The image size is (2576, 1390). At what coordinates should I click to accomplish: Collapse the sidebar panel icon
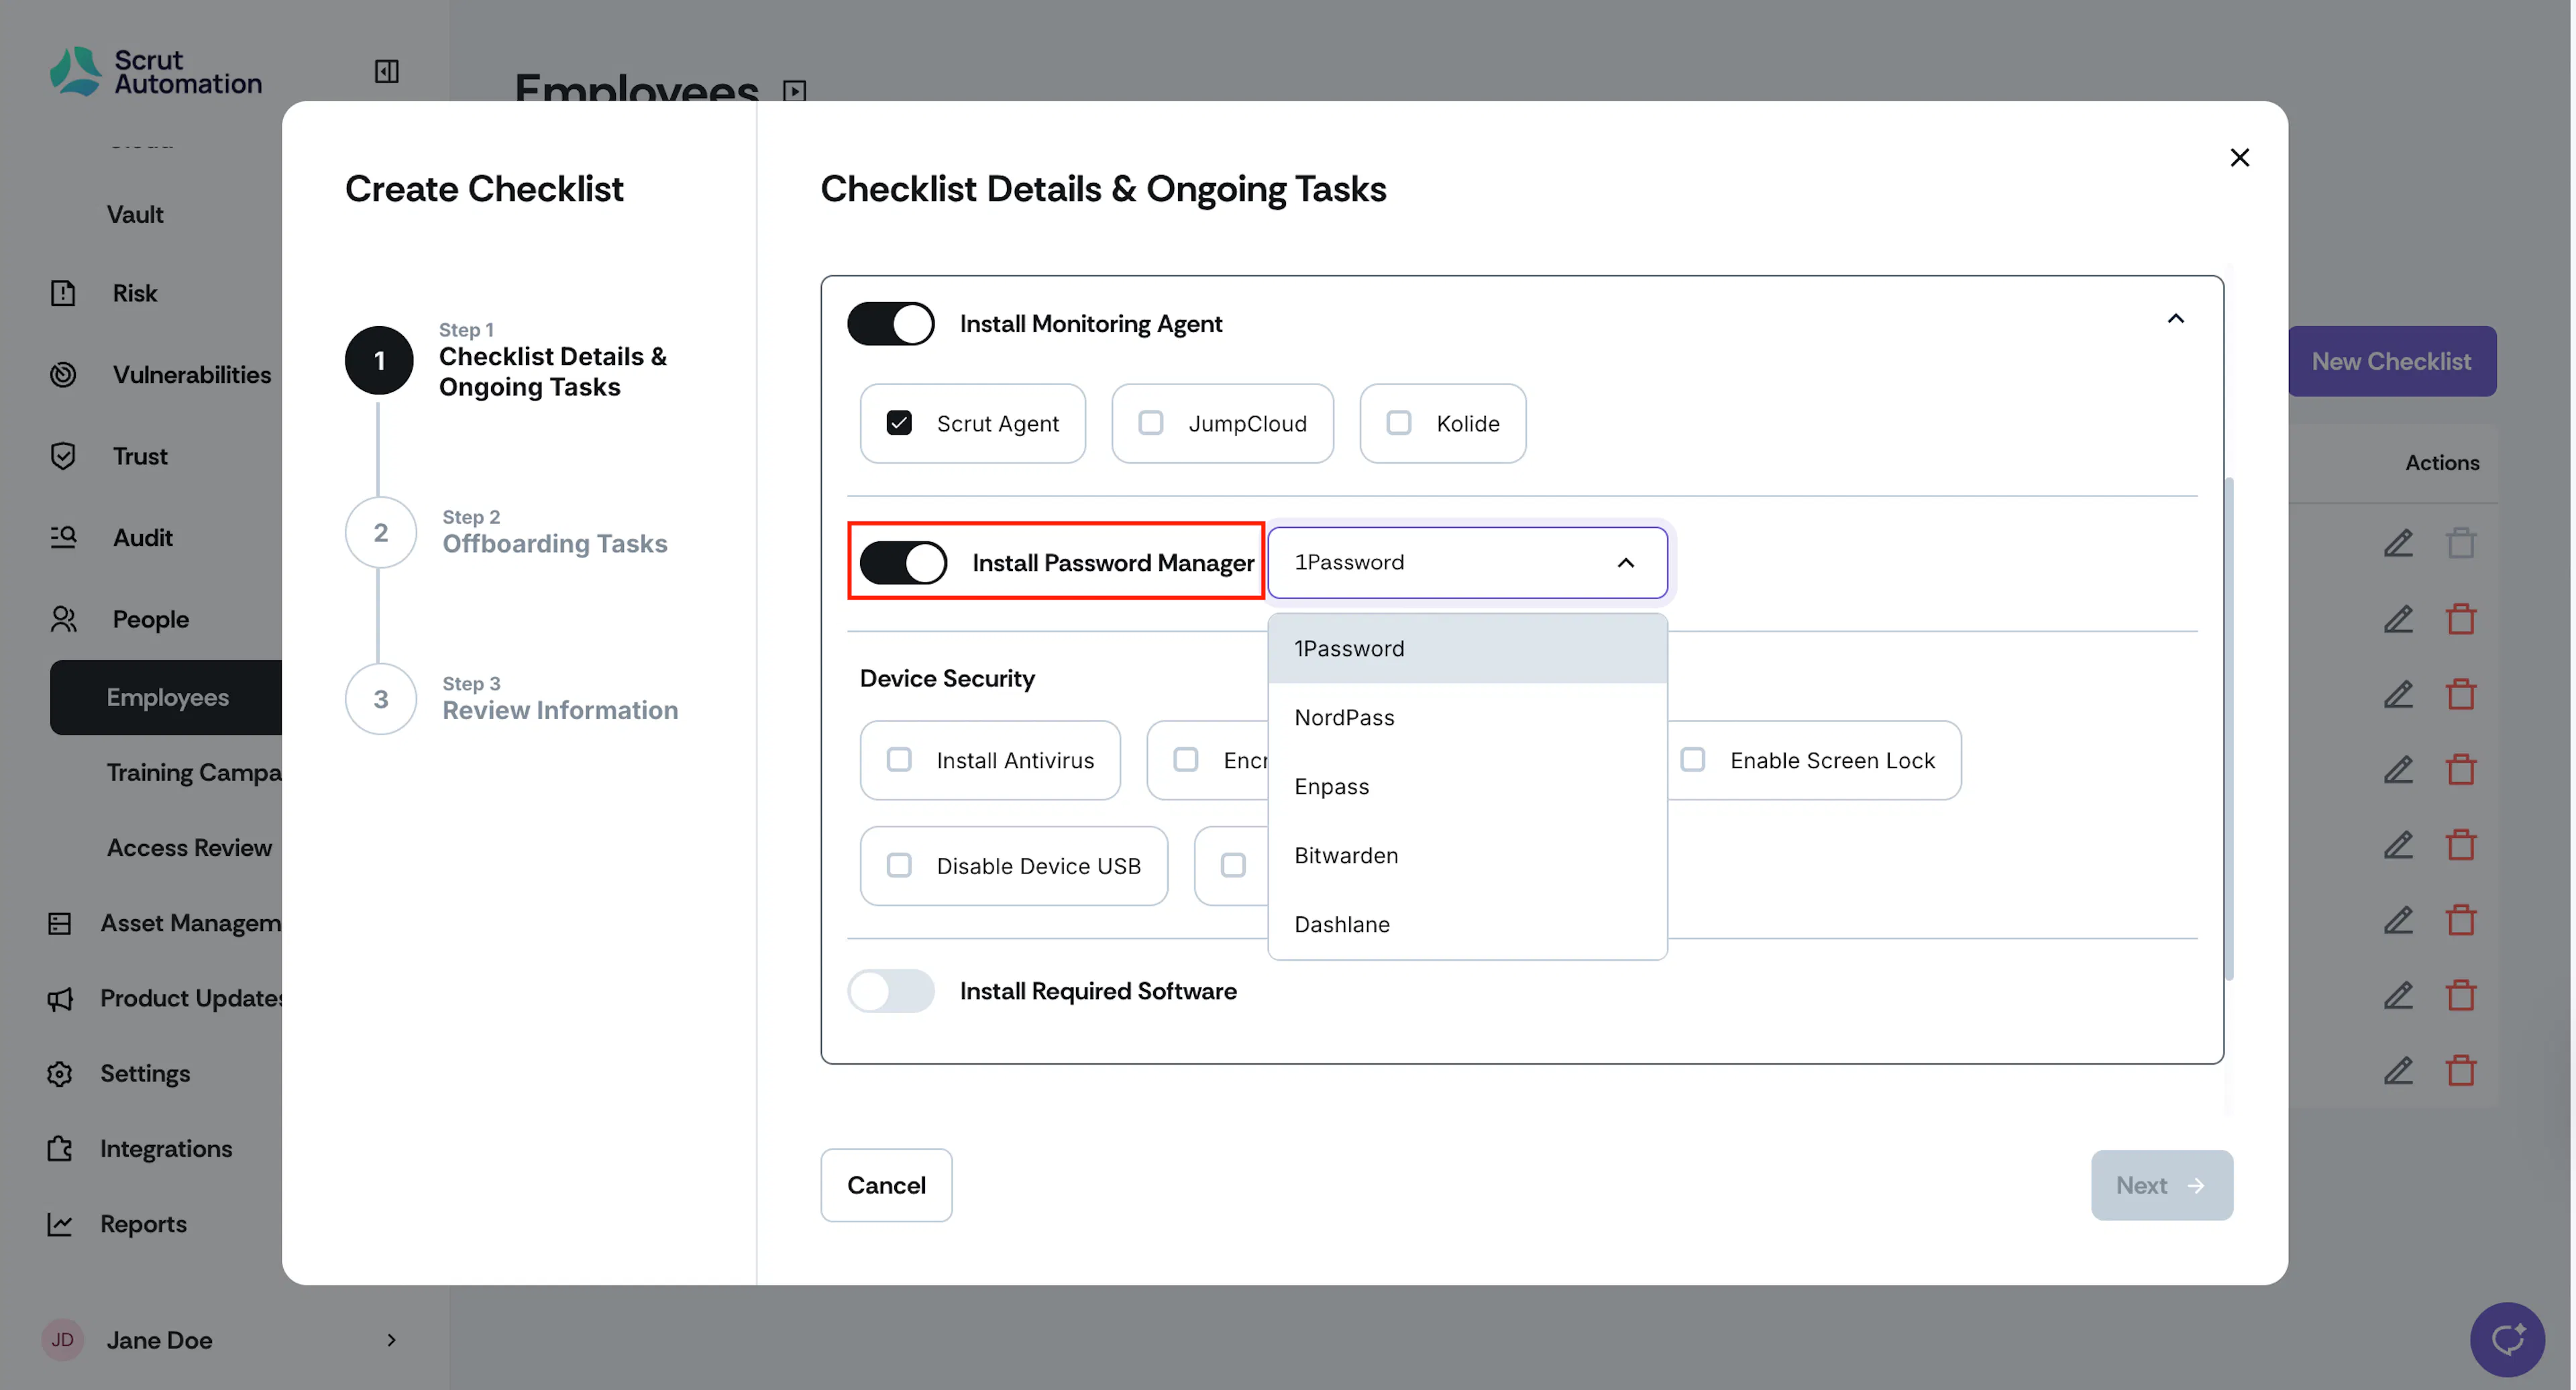pyautogui.click(x=386, y=71)
